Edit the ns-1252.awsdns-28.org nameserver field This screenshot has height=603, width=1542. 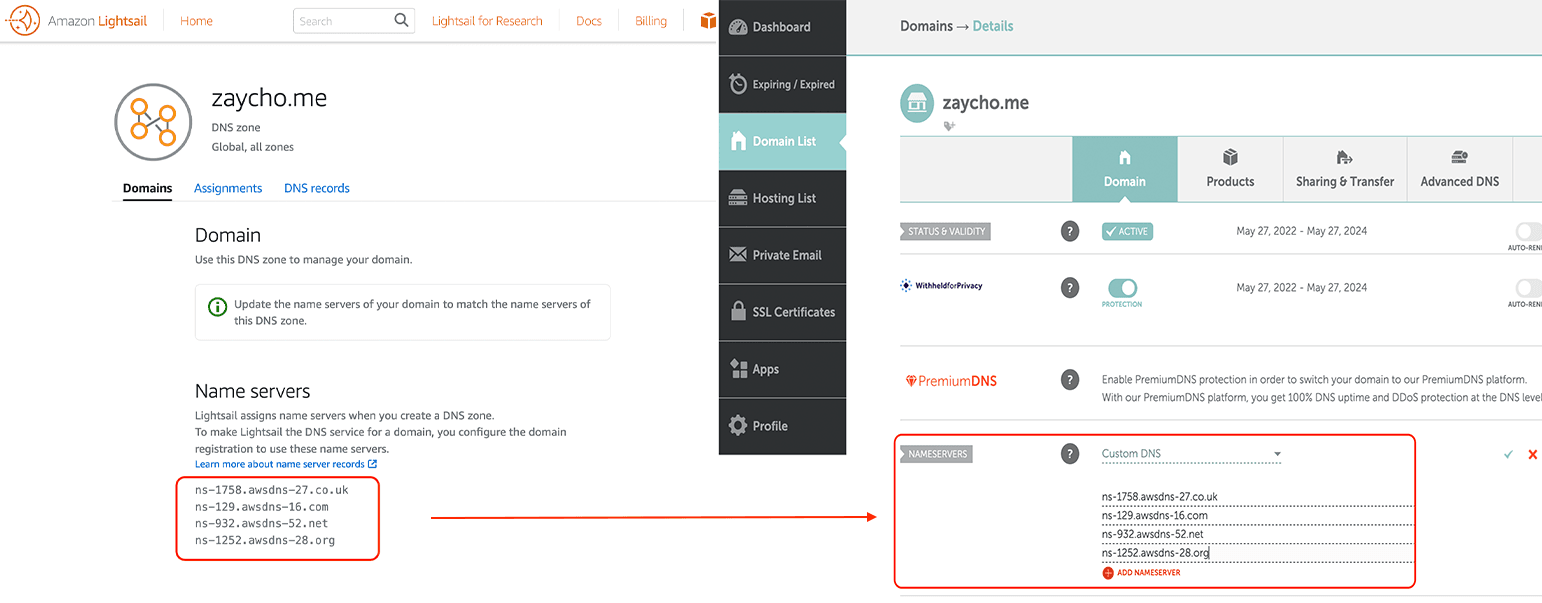click(x=1257, y=552)
